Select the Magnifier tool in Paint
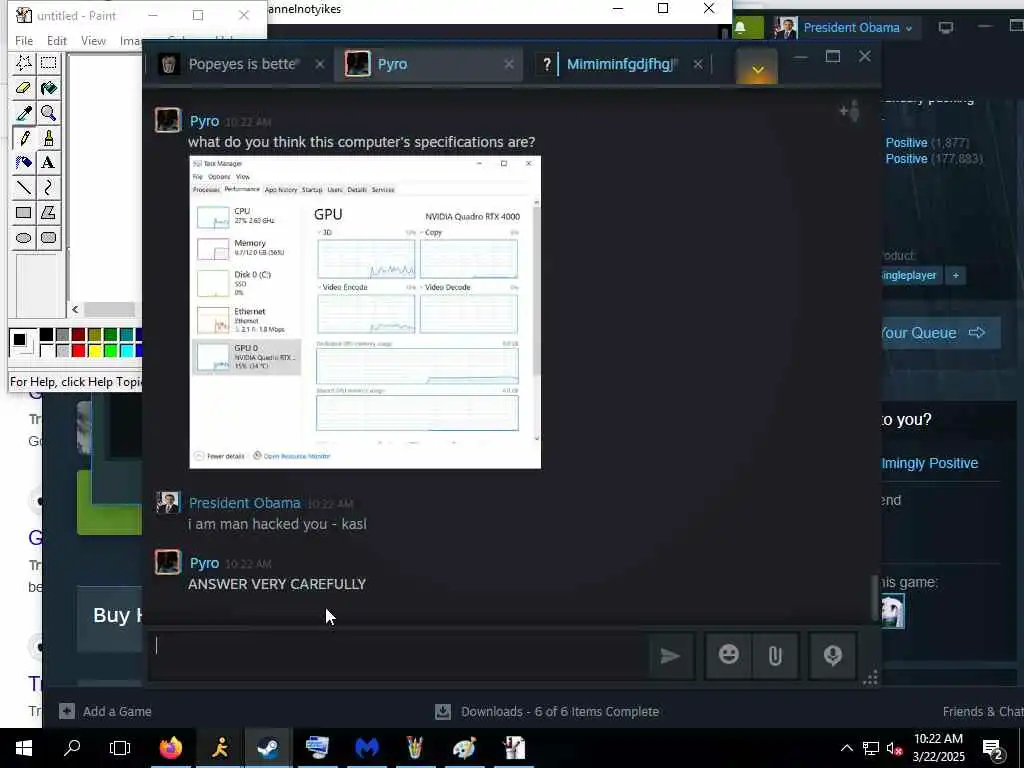 48,113
